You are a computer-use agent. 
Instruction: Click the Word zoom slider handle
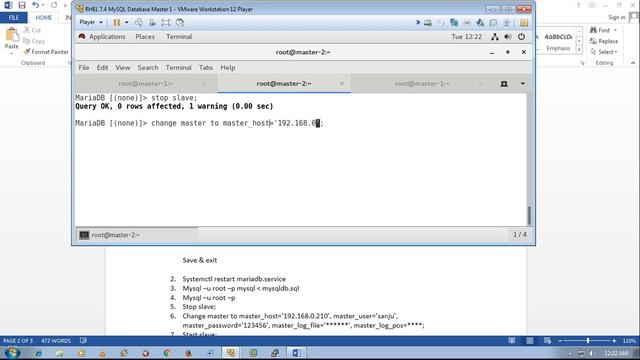coord(588,340)
